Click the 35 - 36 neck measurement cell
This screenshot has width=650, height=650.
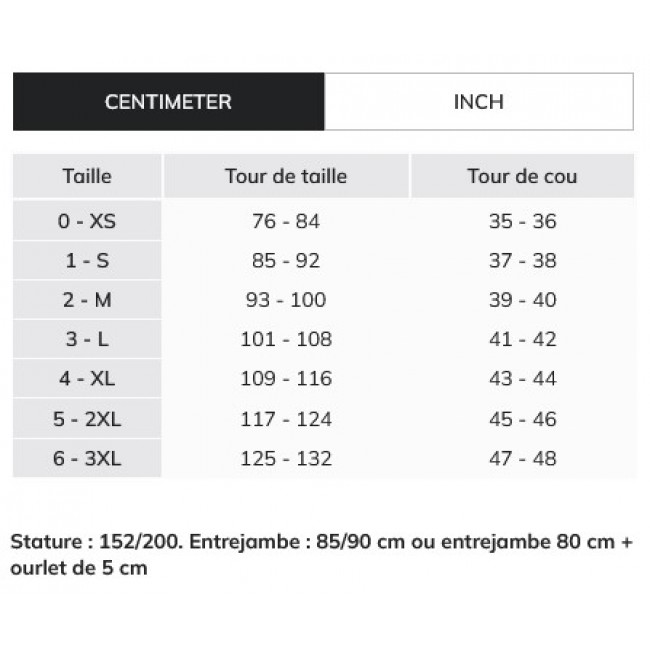(522, 221)
